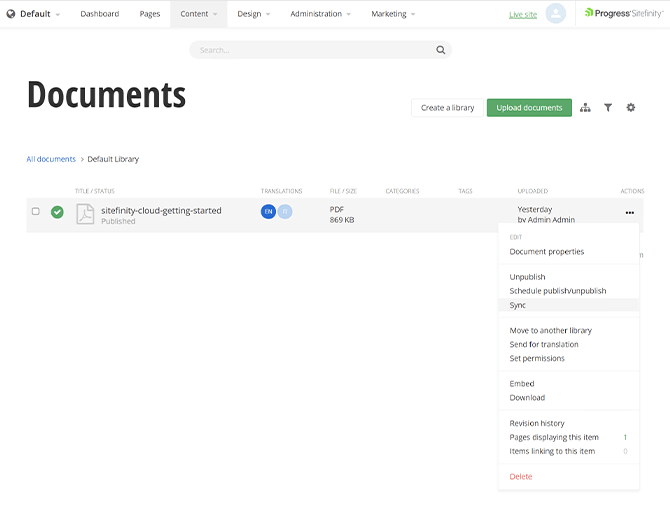The height and width of the screenshot is (510, 670).
Task: Open the library hierarchy tree icon
Action: pos(585,108)
